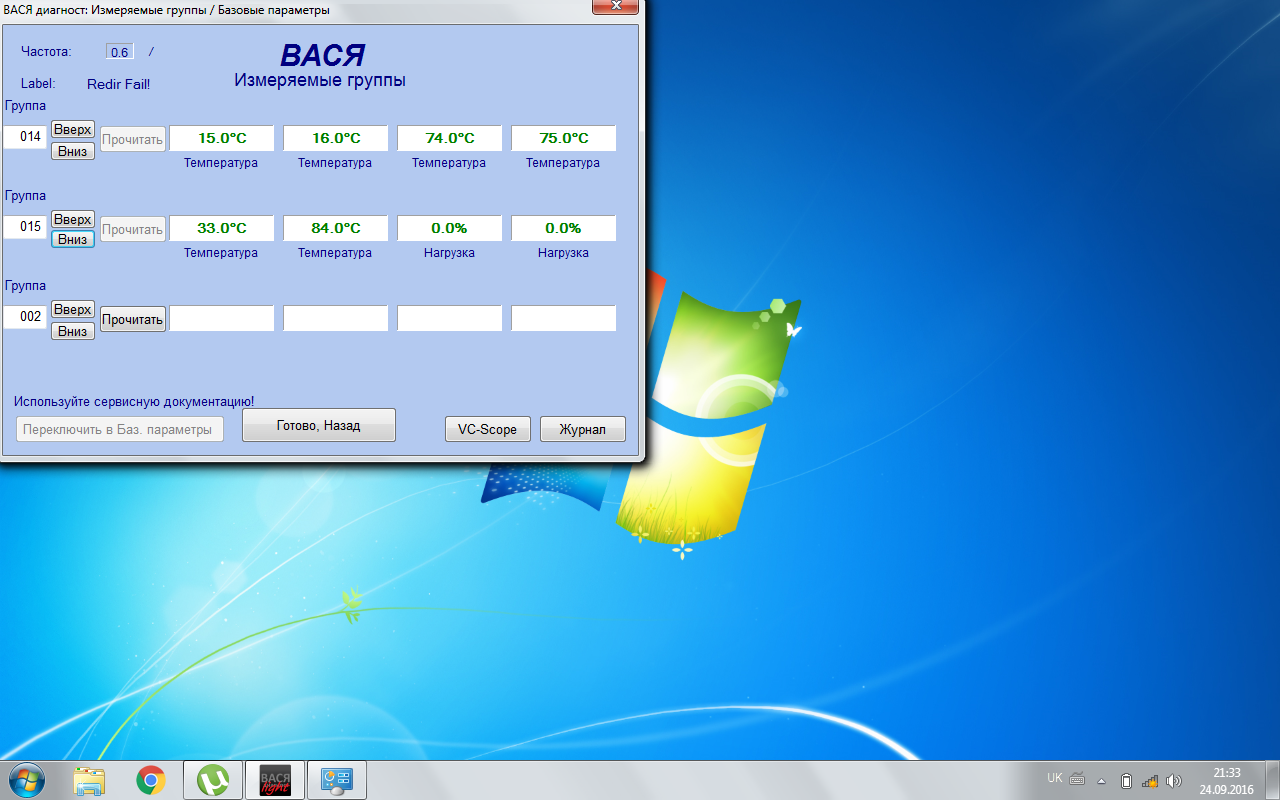Open the Windows Start menu
This screenshot has height=800, width=1280.
coord(26,780)
